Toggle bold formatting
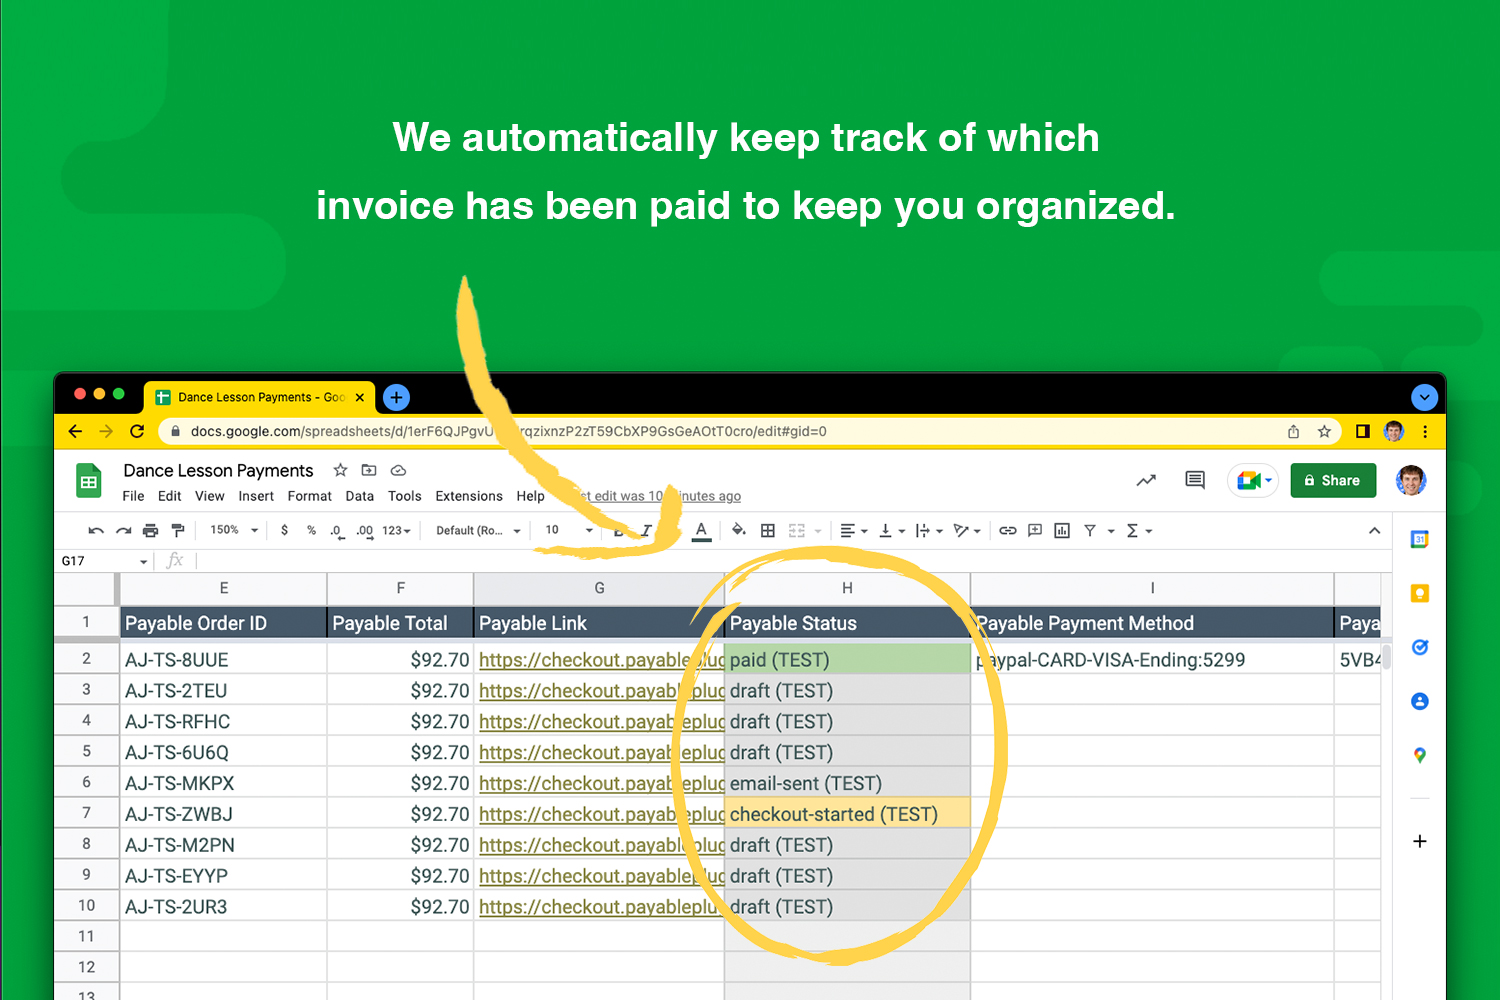1500x1000 pixels. [620, 530]
